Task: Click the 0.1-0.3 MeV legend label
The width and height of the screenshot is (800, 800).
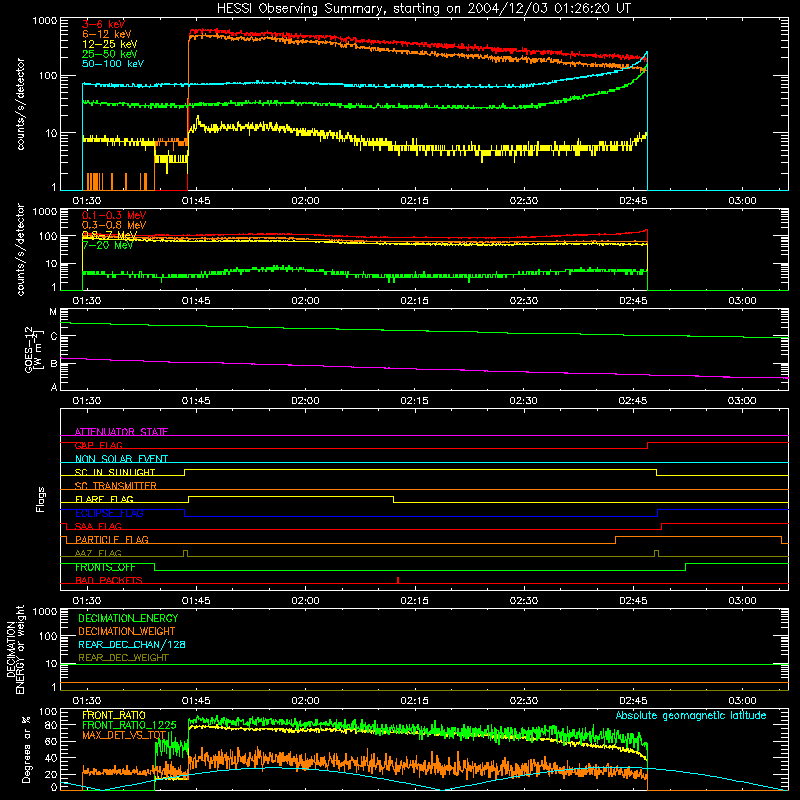Action: click(114, 215)
